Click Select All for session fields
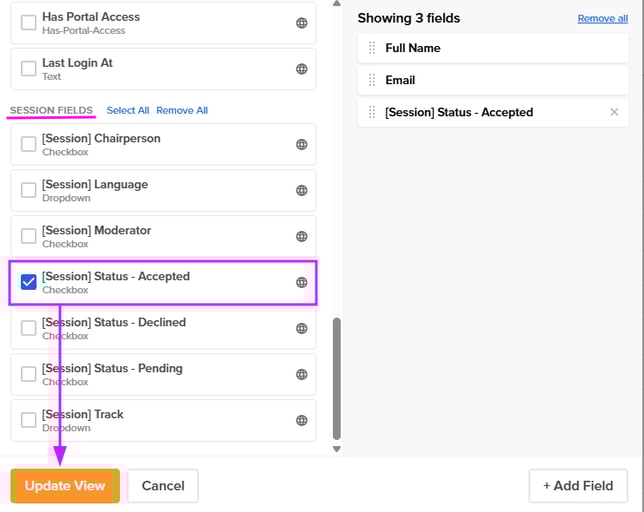The height and width of the screenshot is (512, 644). (128, 110)
